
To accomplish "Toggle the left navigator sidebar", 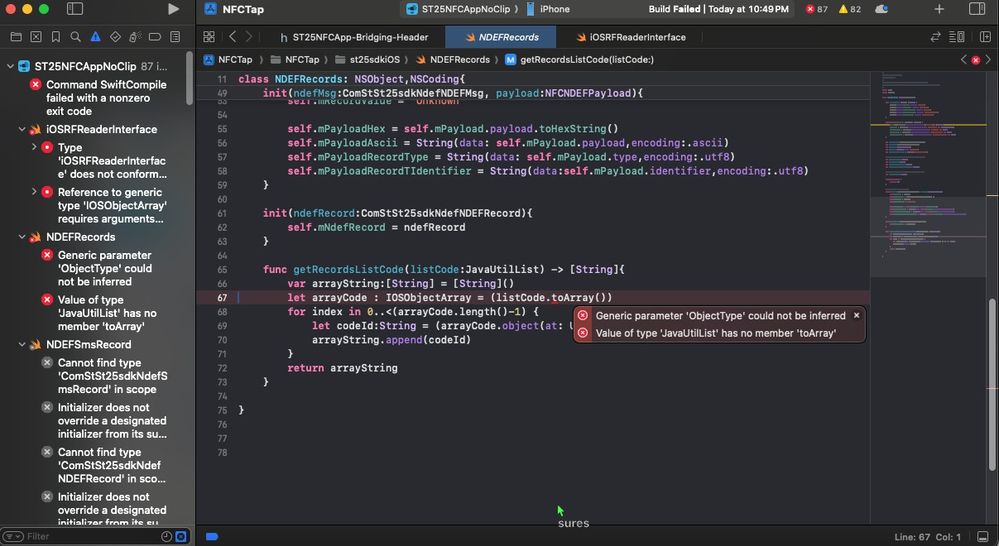I will [x=75, y=9].
